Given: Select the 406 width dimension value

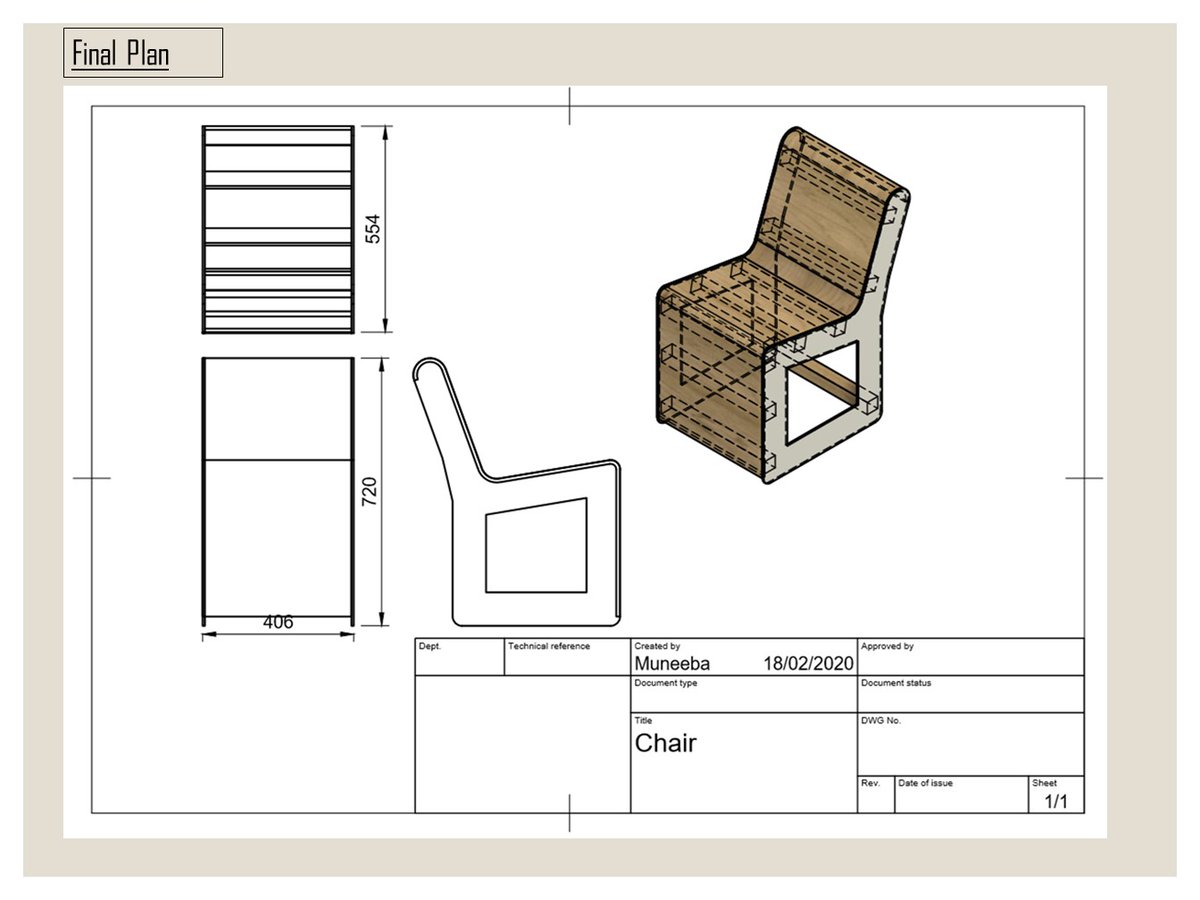Looking at the screenshot, I should coord(278,622).
